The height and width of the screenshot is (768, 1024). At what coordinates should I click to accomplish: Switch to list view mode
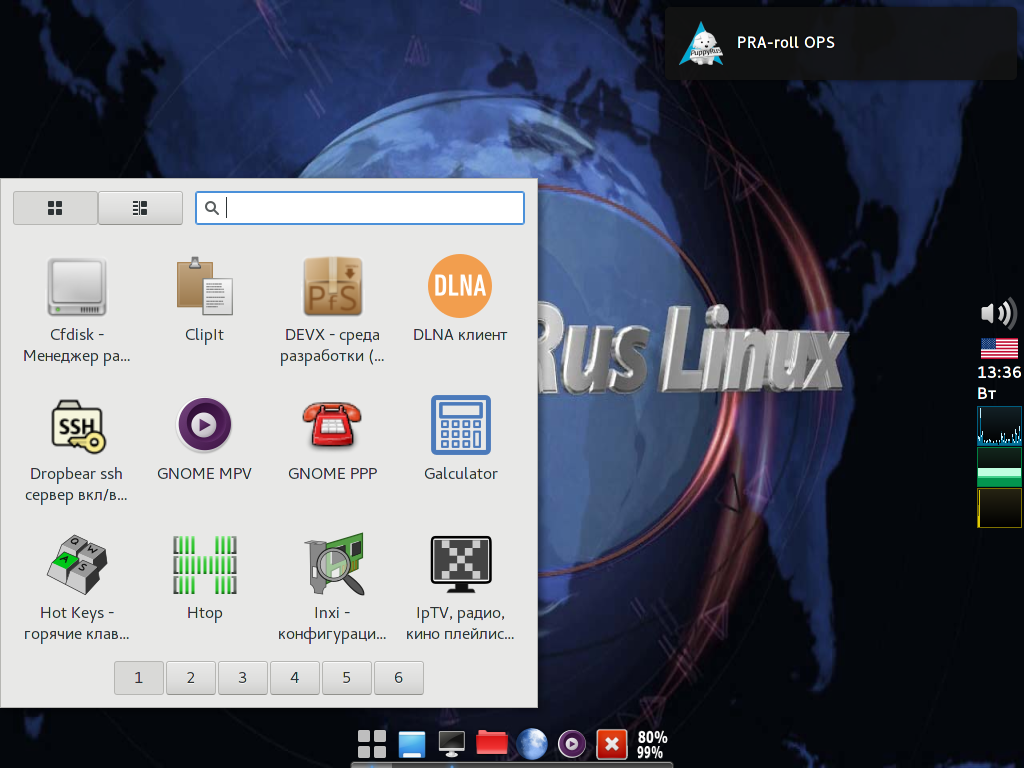(140, 208)
